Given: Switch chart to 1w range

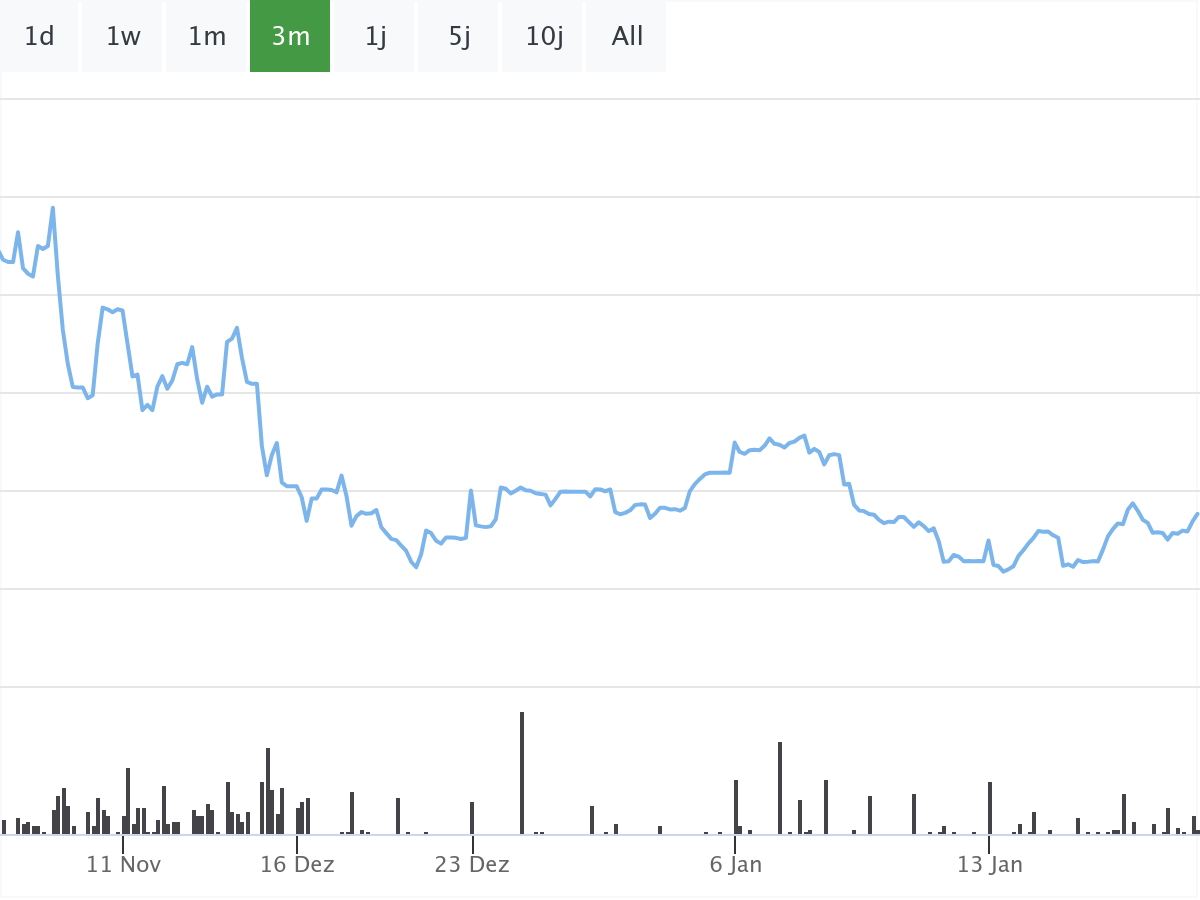Looking at the screenshot, I should tap(123, 37).
